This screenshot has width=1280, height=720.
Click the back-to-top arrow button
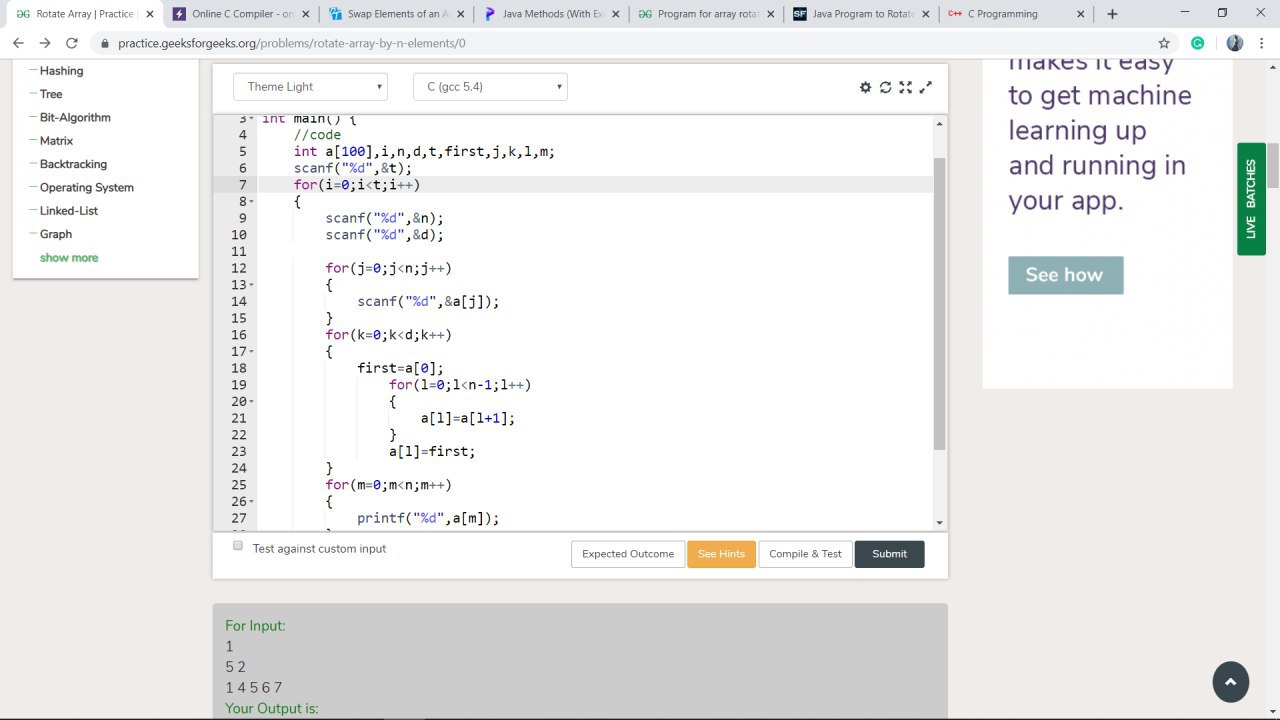[1231, 682]
